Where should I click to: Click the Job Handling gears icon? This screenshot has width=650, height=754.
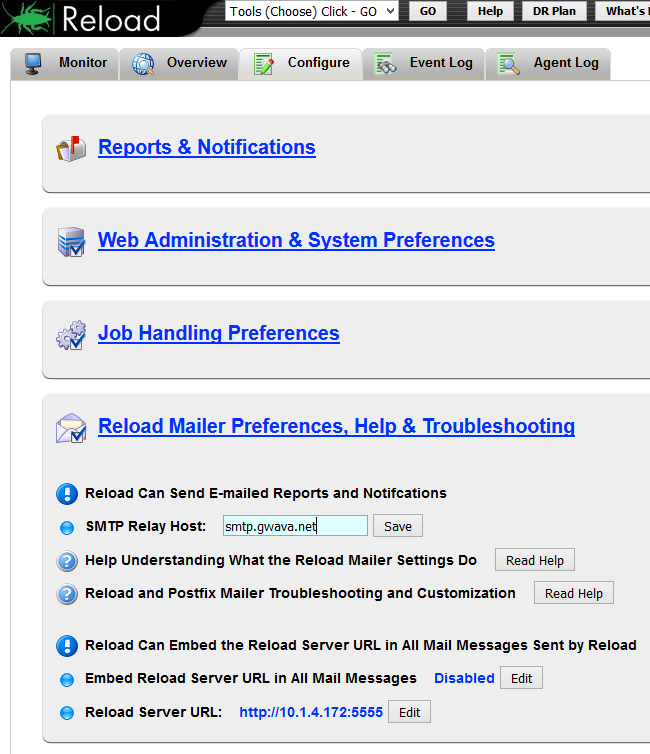pos(71,335)
